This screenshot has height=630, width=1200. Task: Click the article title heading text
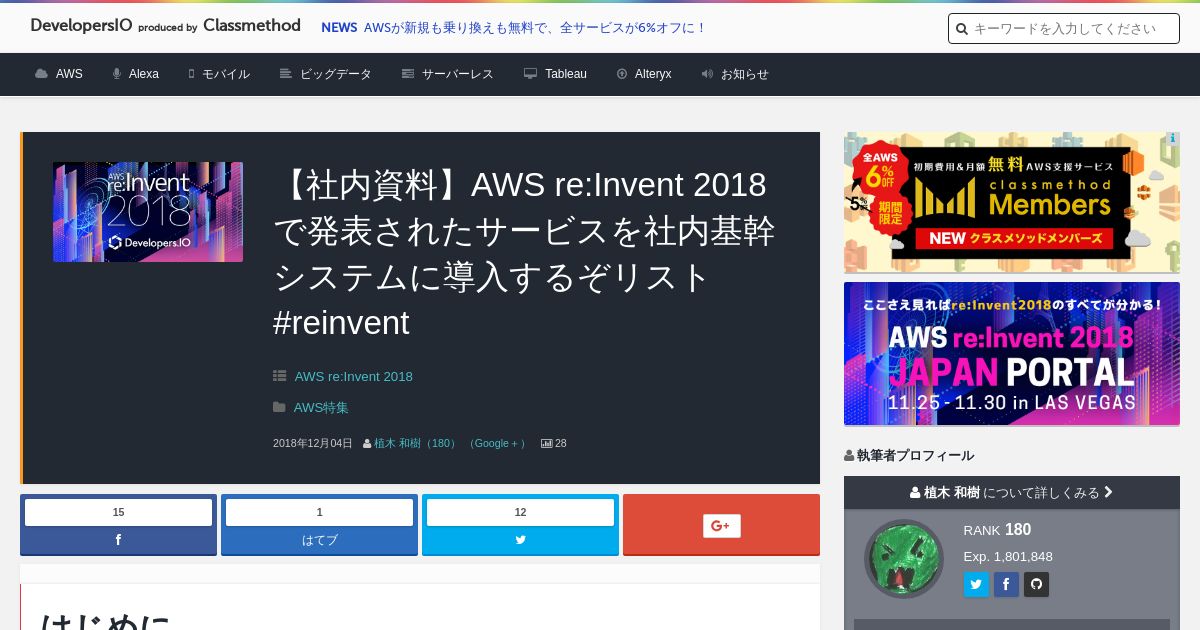coord(525,254)
